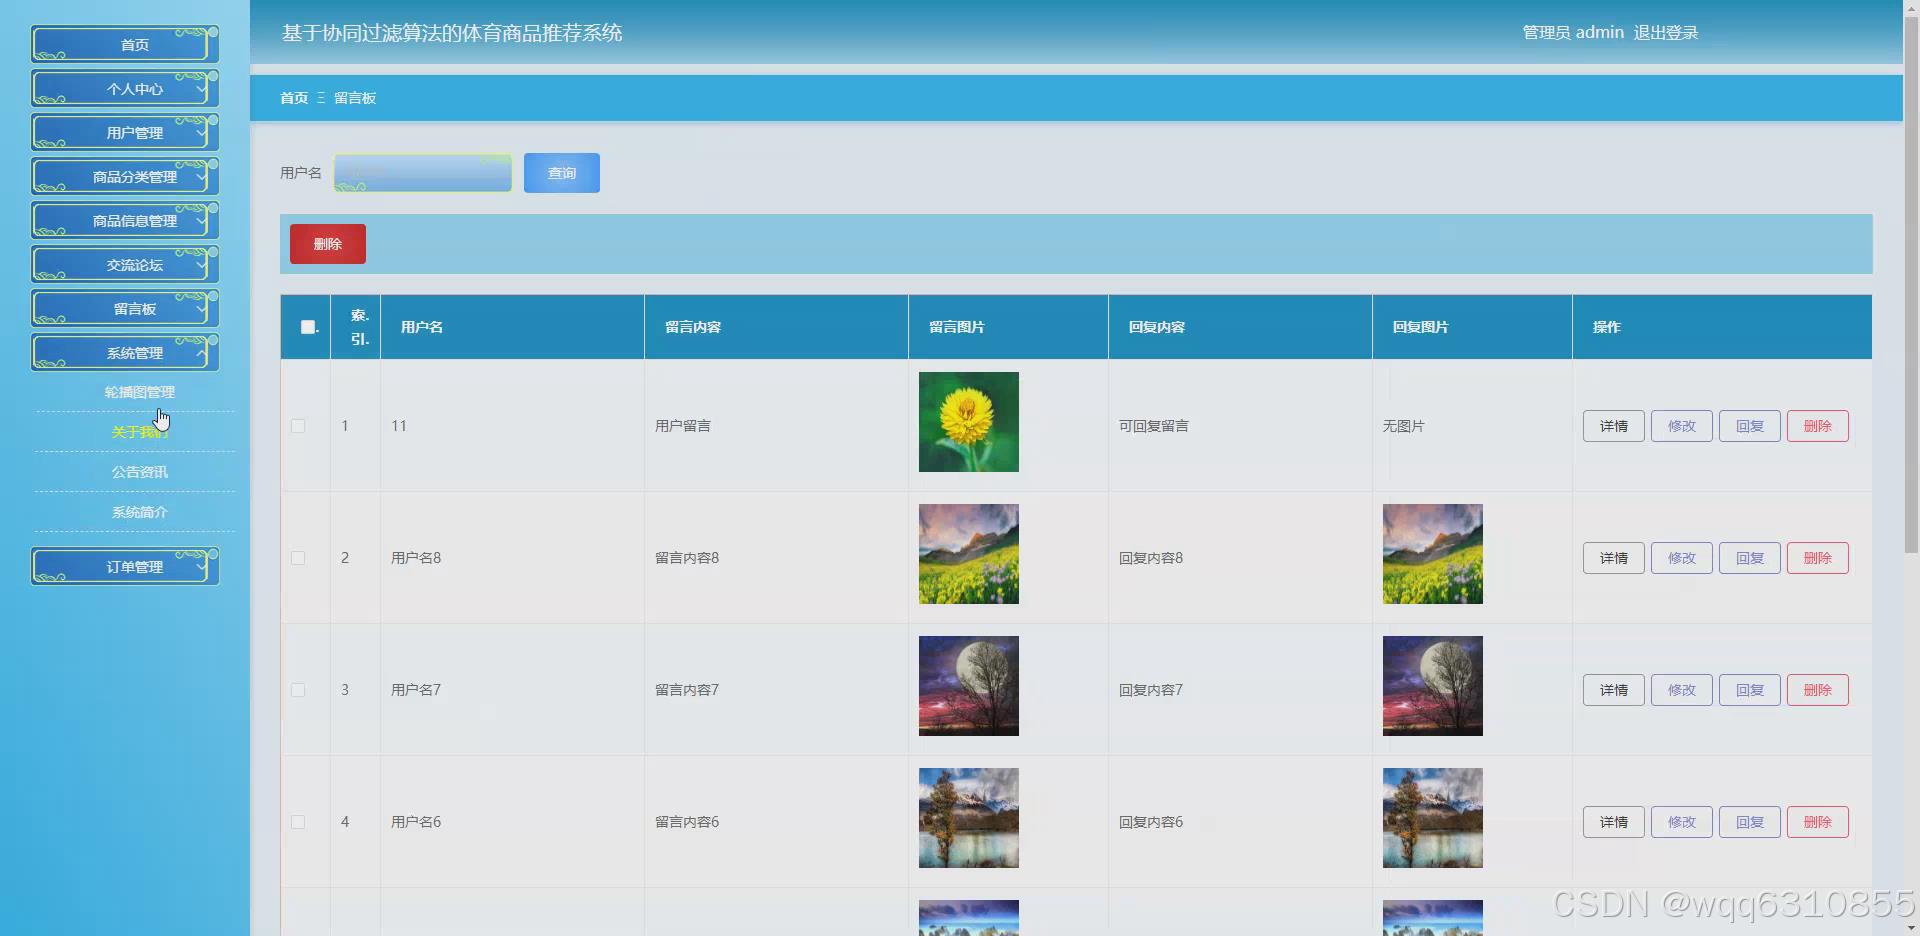Click 详情 for row 用户名8
The image size is (1920, 936).
point(1614,558)
